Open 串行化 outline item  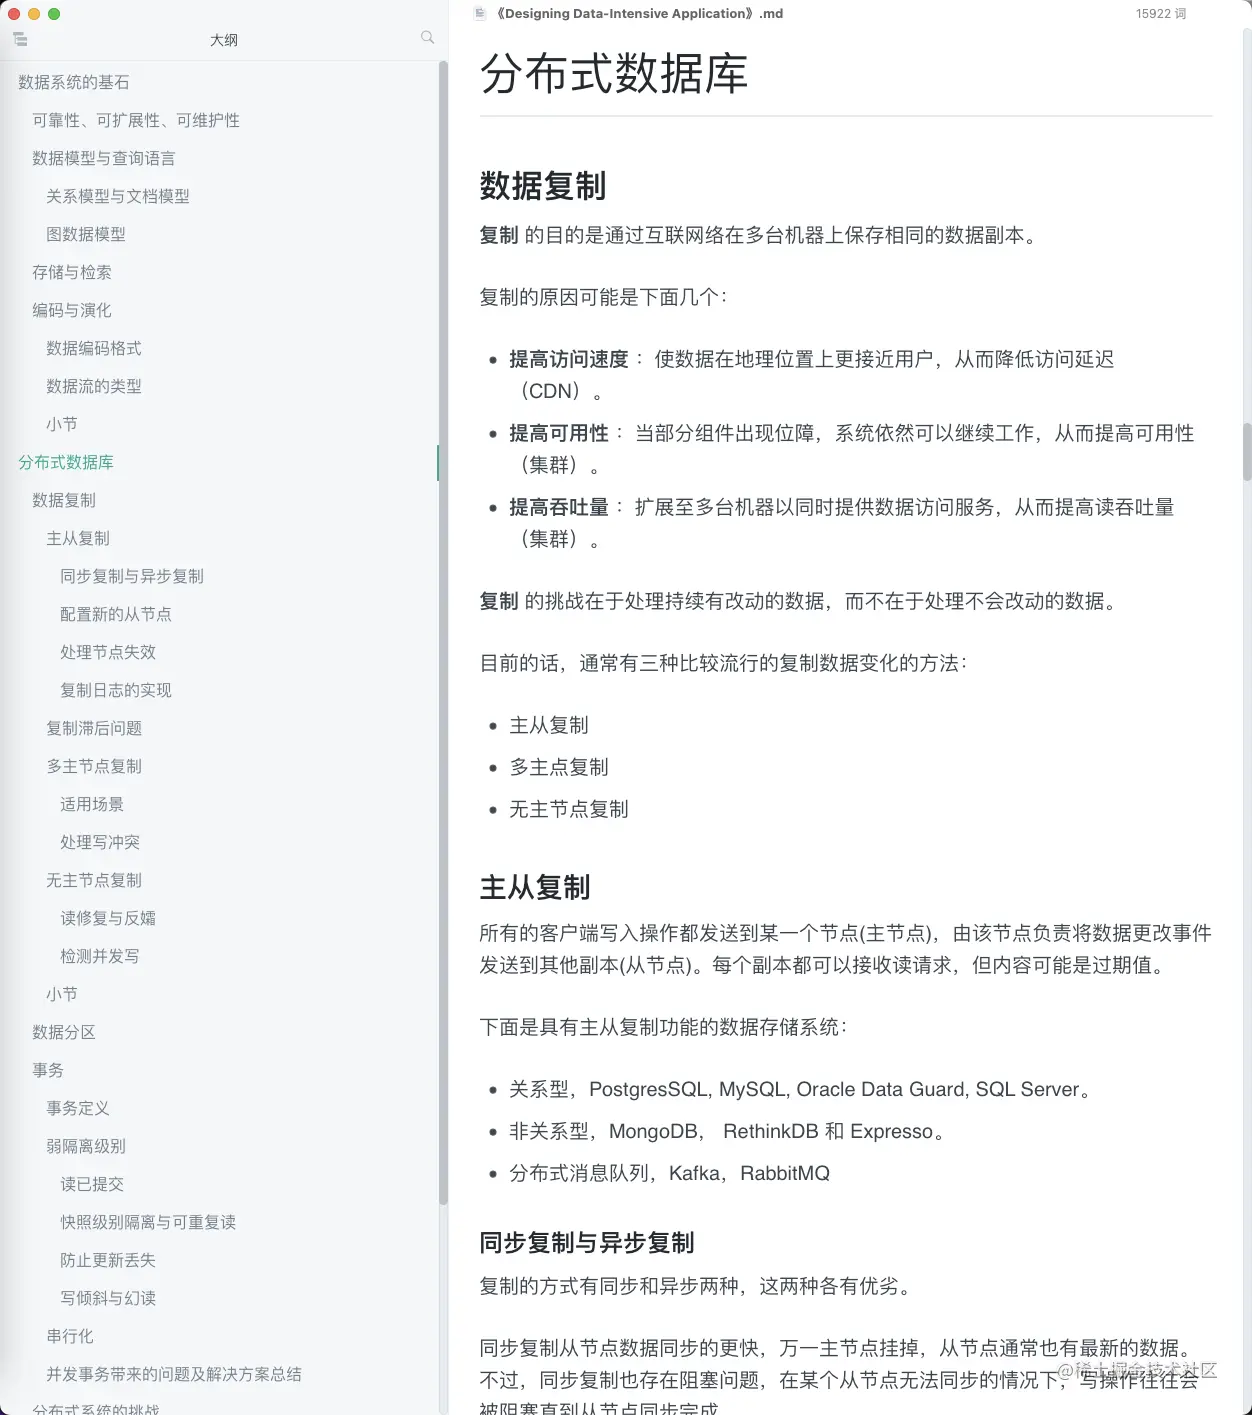tap(70, 1336)
